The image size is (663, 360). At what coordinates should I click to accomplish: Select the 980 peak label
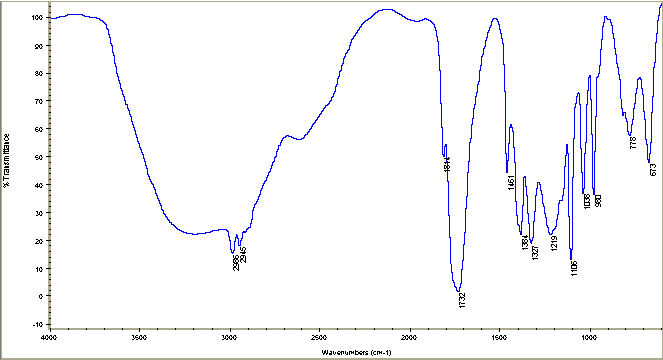click(x=598, y=201)
